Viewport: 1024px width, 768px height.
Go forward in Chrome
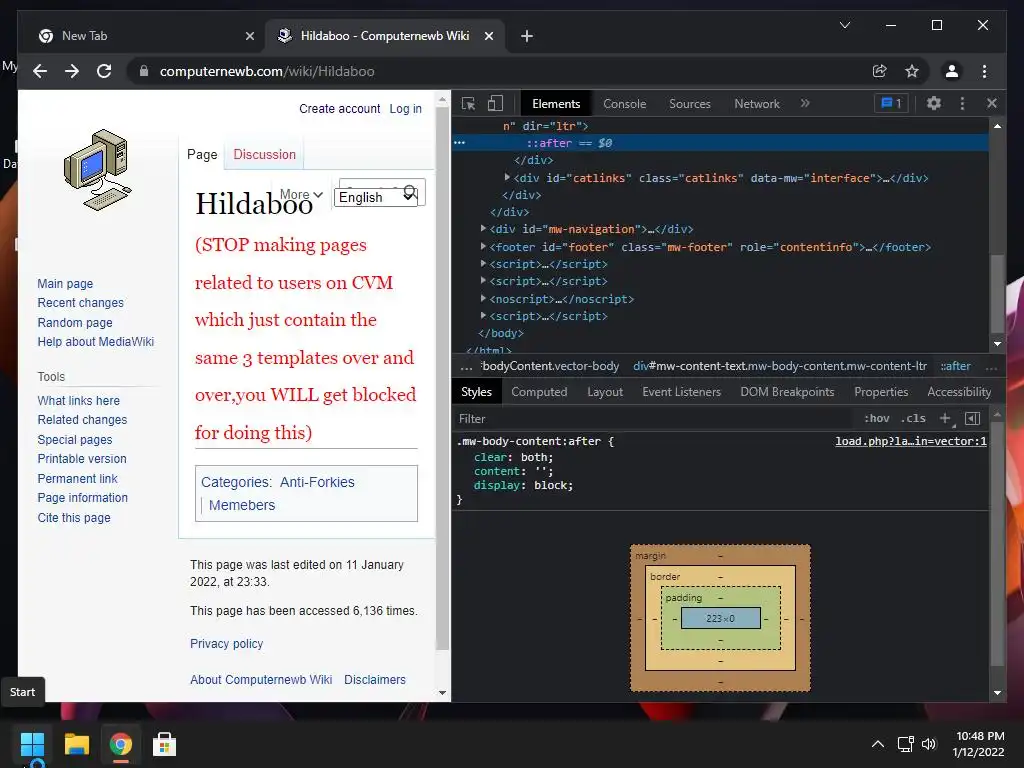click(x=72, y=71)
